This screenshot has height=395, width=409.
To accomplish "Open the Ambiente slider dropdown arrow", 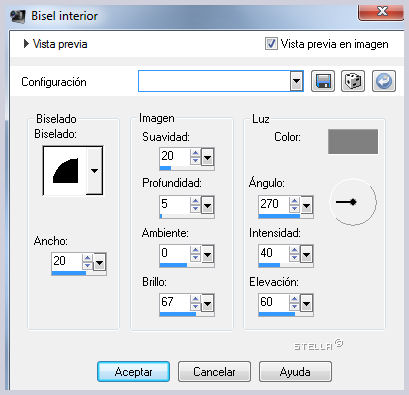I will point(207,255).
